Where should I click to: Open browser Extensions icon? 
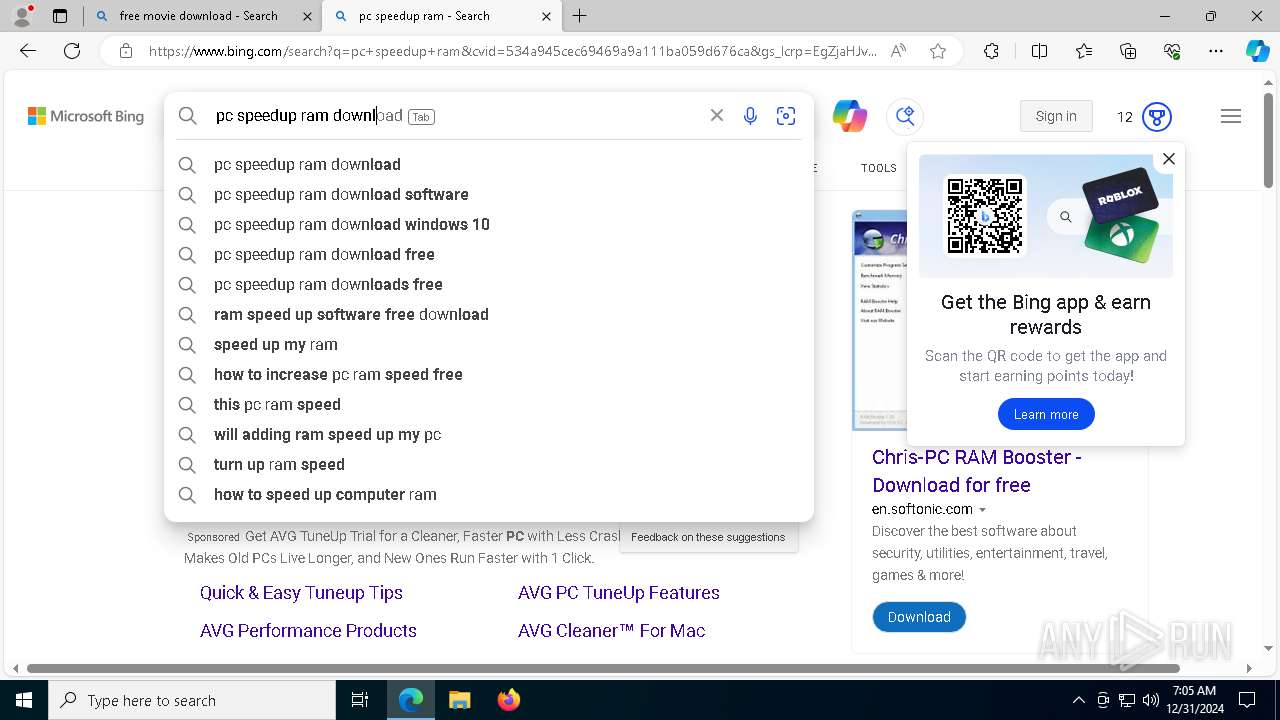(x=991, y=51)
